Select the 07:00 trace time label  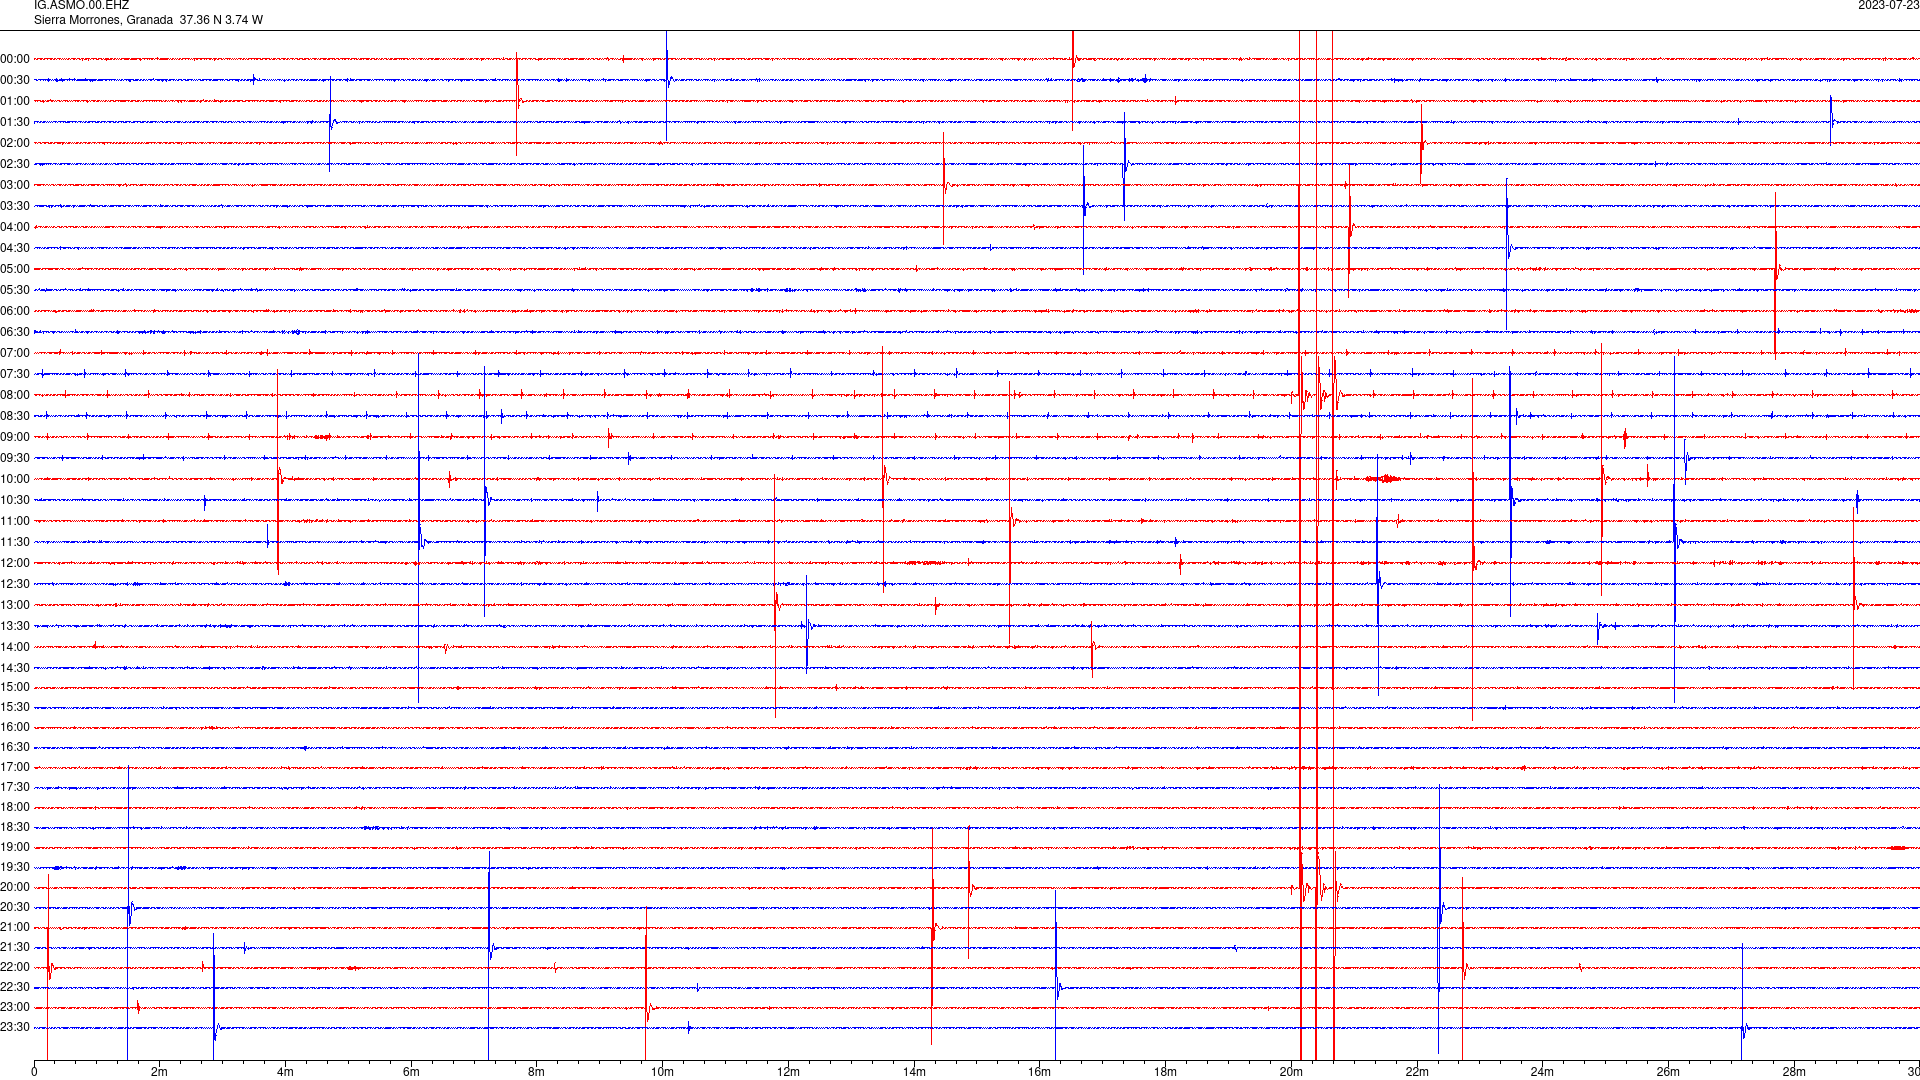pos(15,353)
